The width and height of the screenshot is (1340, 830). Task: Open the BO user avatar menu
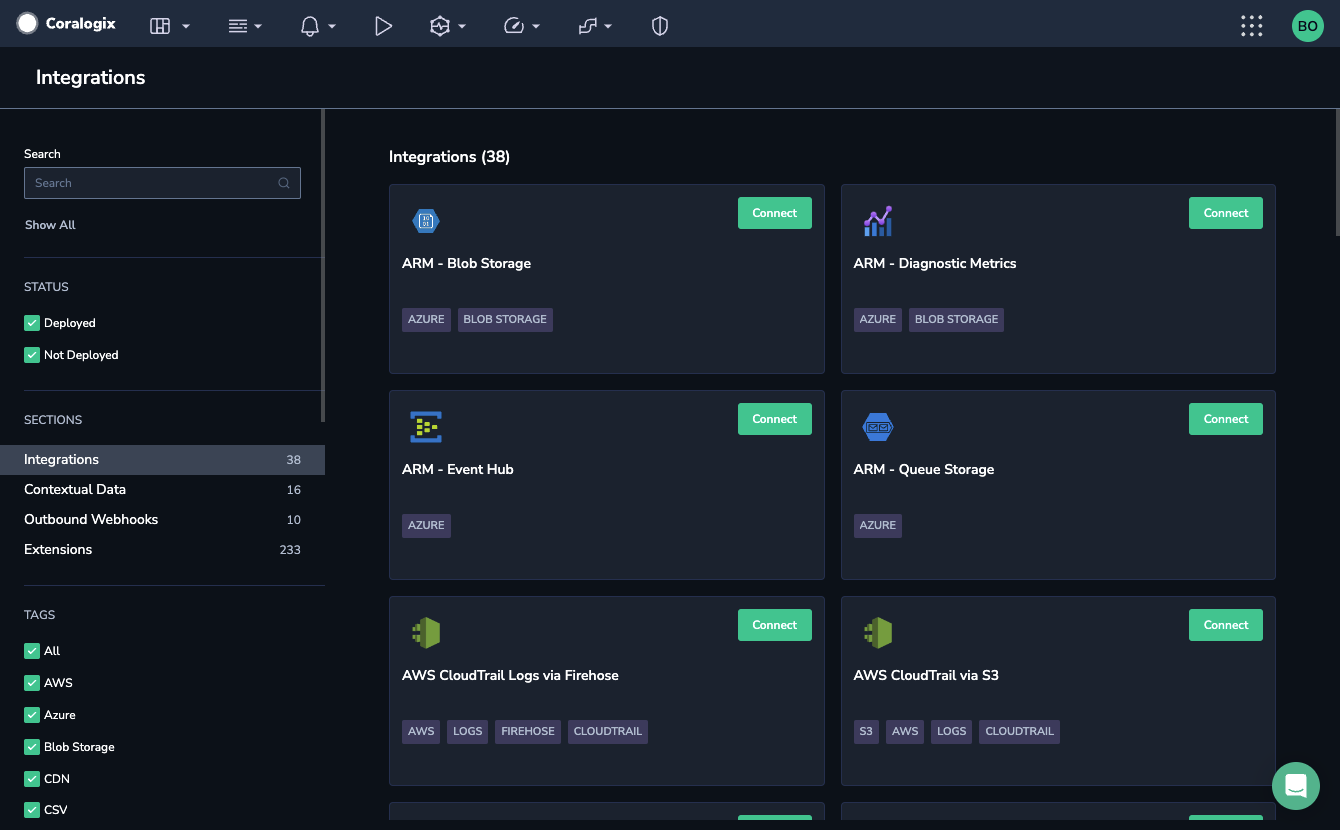pos(1307,26)
